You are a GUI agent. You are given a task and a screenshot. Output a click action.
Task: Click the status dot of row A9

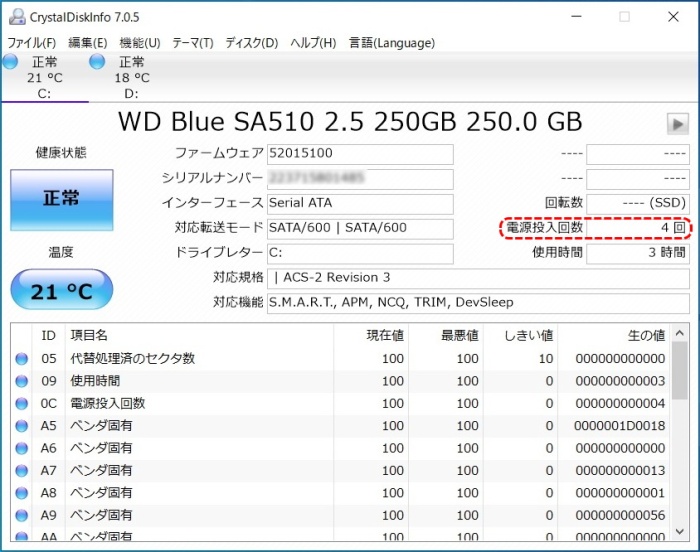coord(21,515)
